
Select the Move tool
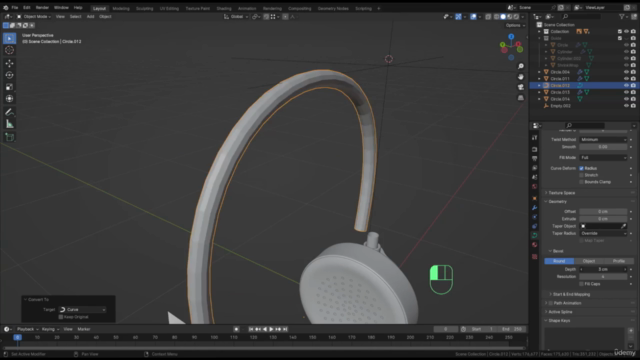[9, 63]
